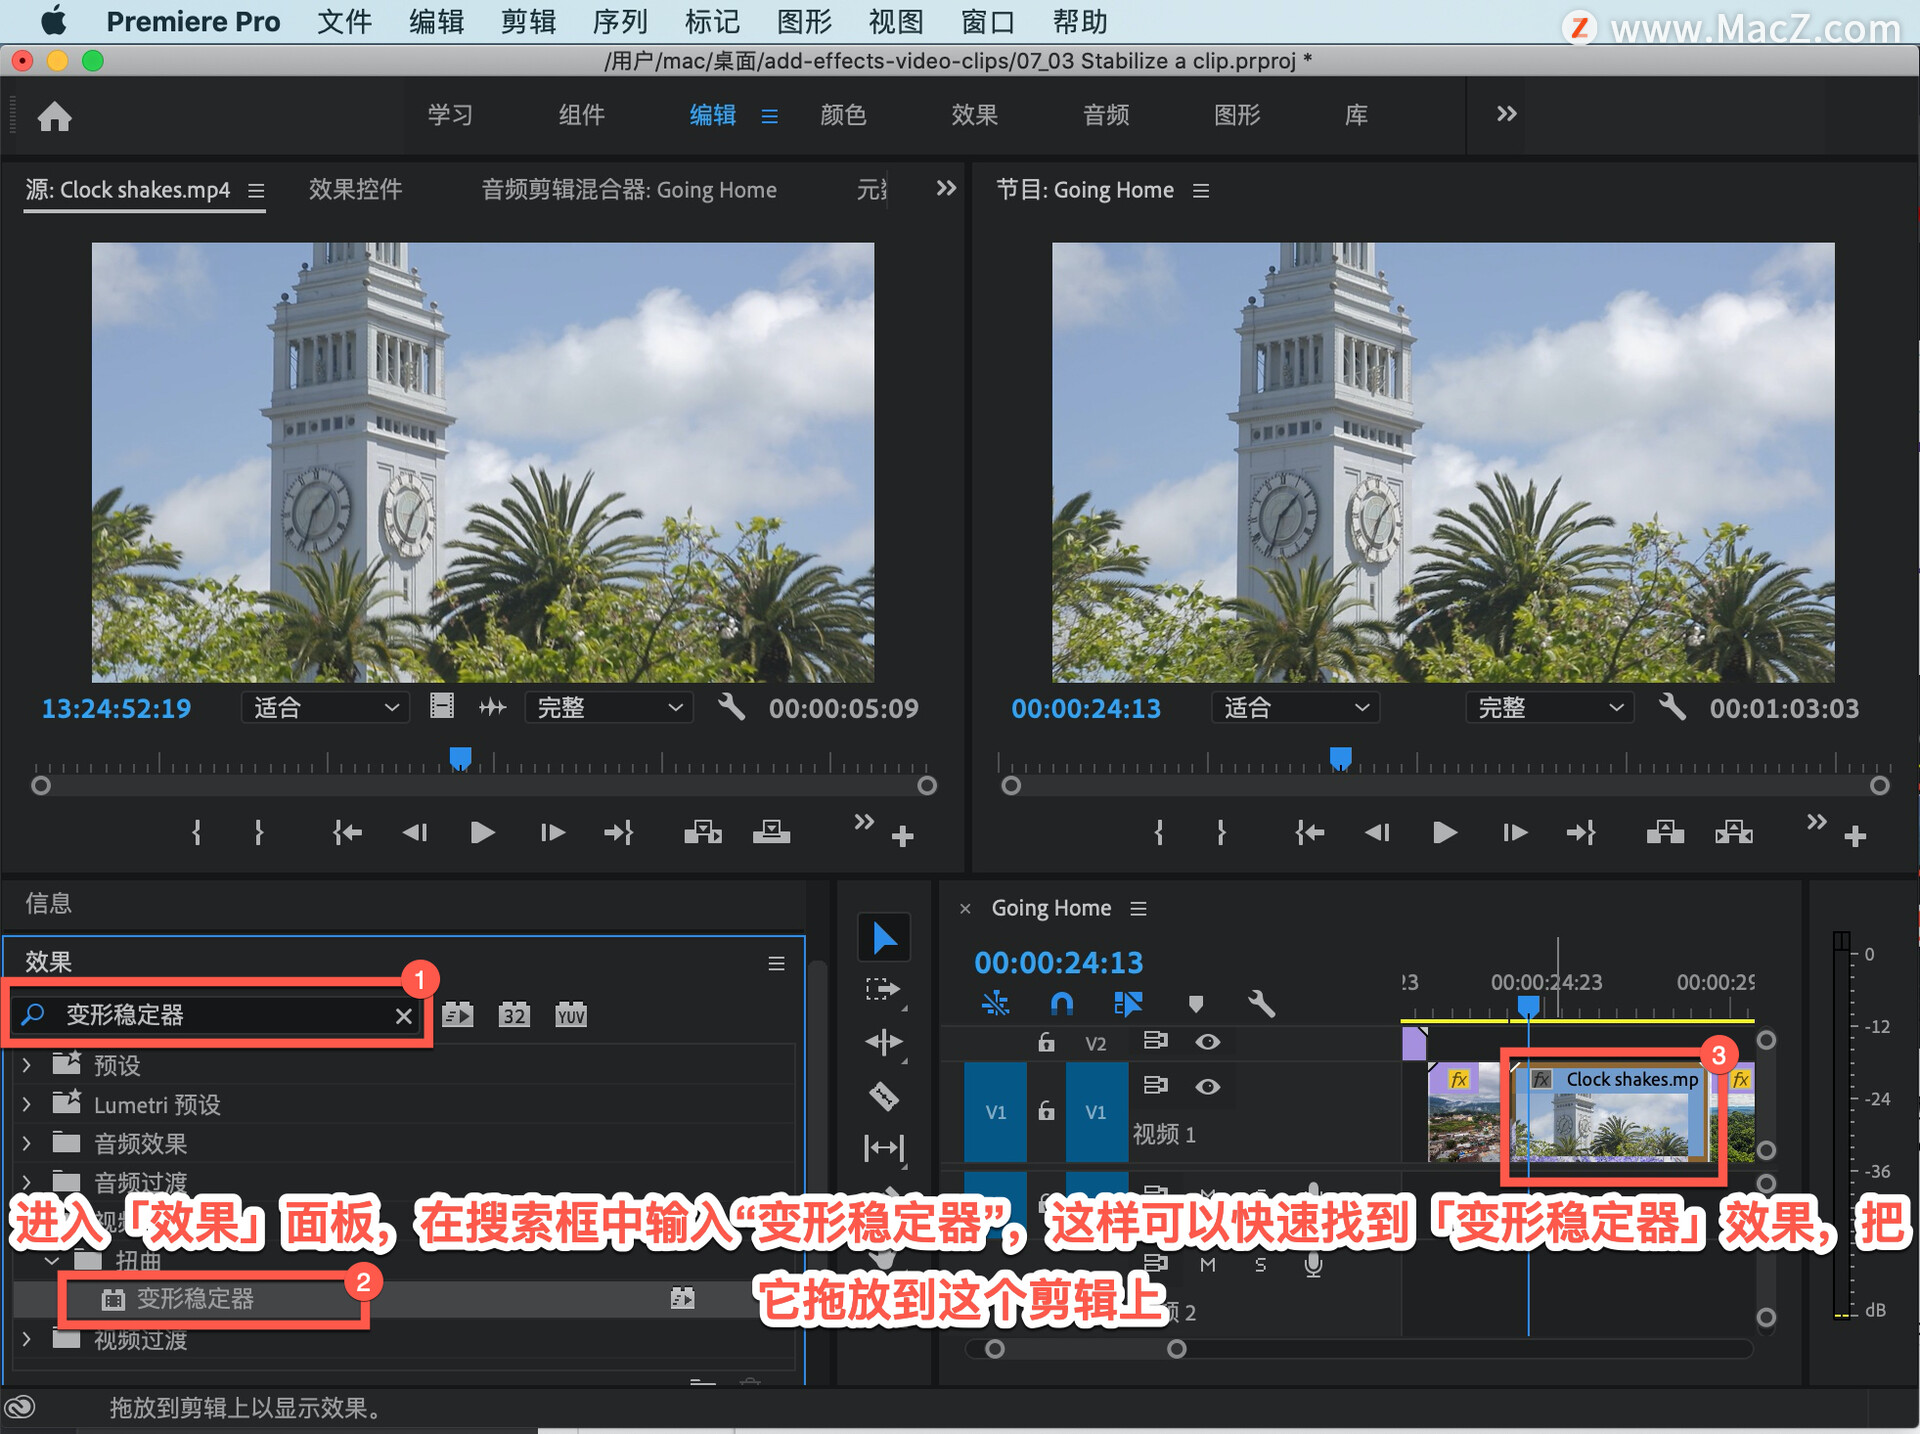Play the sequence in the Program Monitor
The image size is (1920, 1434).
pos(1443,832)
